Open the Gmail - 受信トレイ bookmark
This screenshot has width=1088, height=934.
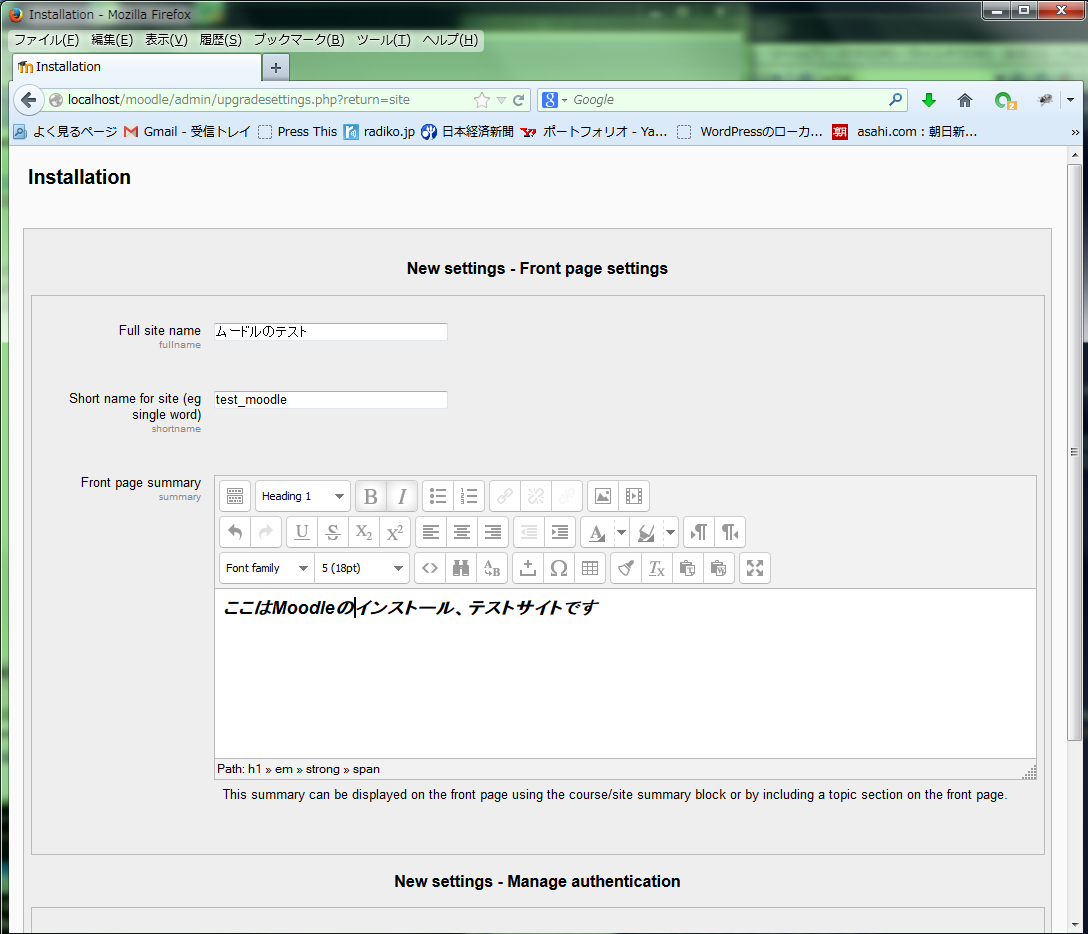(187, 132)
